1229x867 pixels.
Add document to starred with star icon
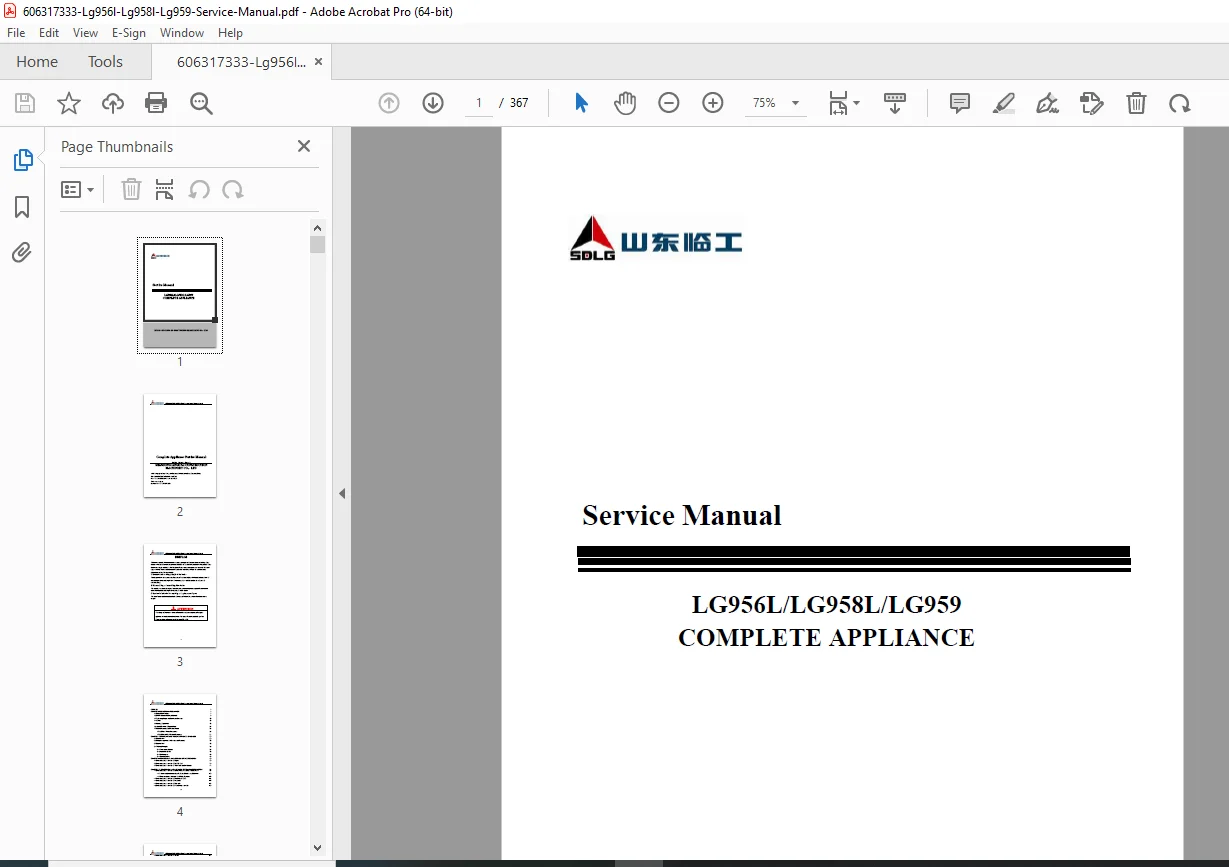pyautogui.click(x=69, y=103)
